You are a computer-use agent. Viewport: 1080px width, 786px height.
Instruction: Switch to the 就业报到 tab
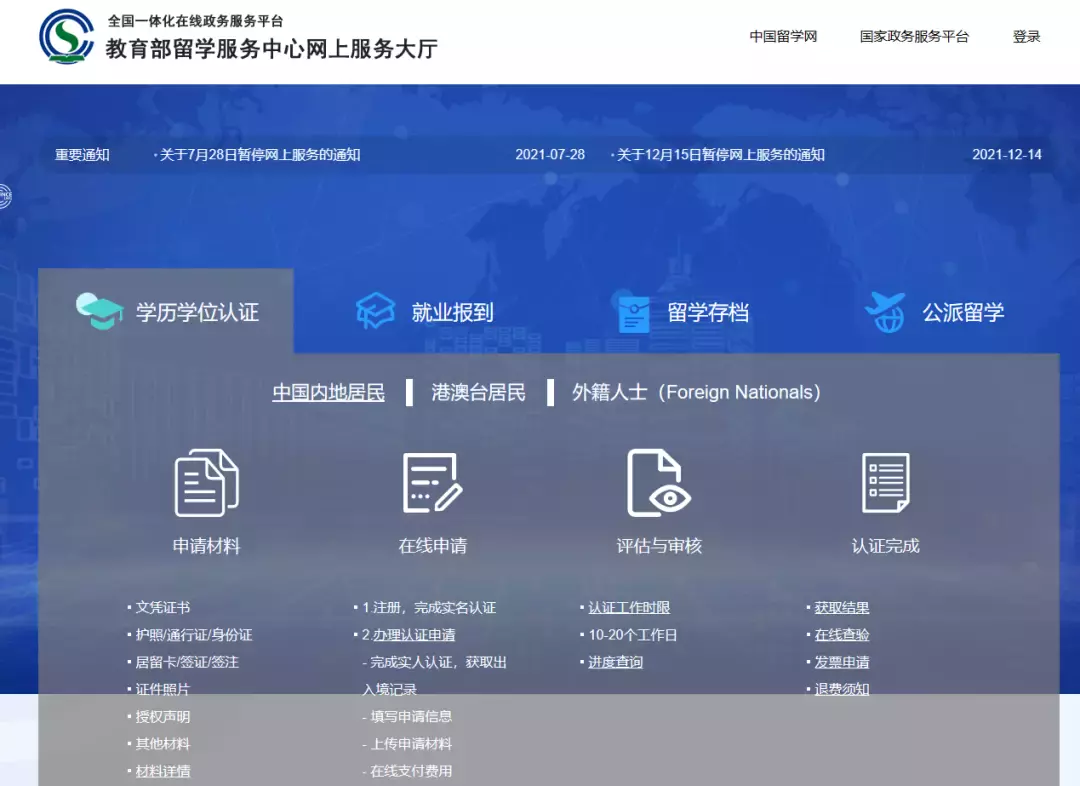click(x=452, y=312)
